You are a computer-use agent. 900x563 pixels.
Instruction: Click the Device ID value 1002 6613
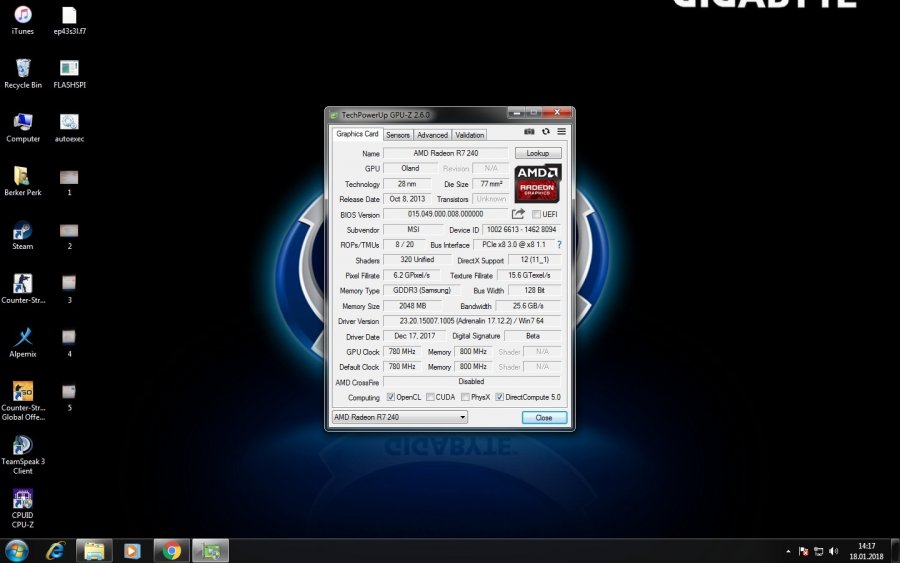tap(521, 230)
